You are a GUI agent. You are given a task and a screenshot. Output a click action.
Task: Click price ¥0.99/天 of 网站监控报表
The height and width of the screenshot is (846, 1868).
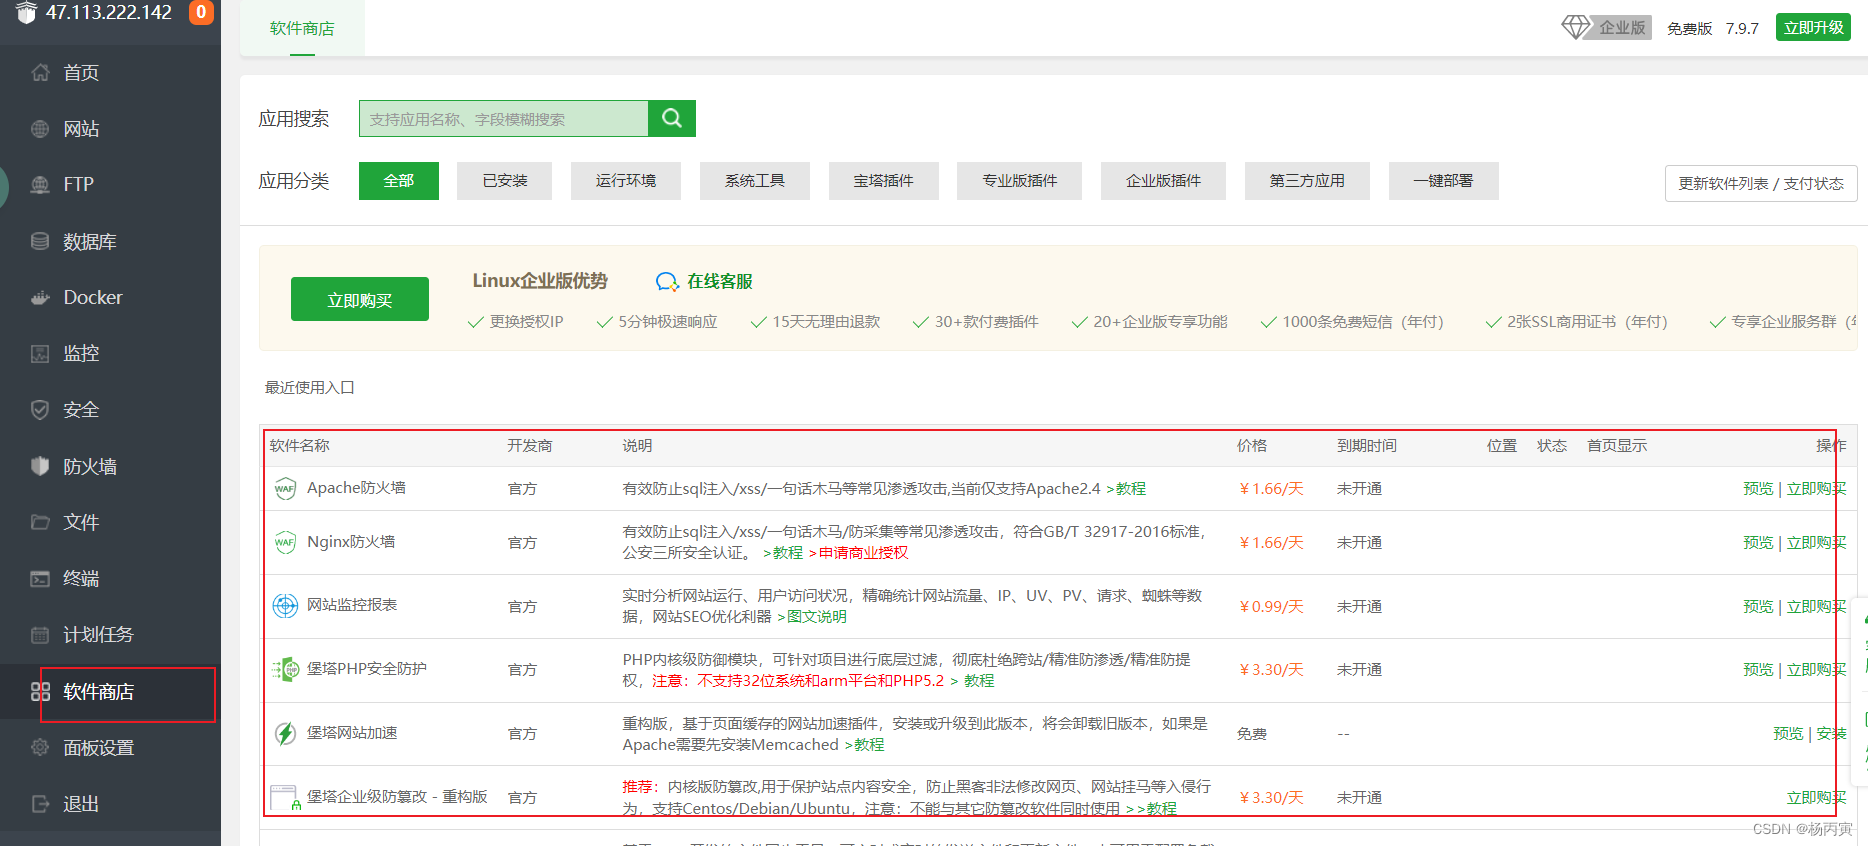(1271, 606)
